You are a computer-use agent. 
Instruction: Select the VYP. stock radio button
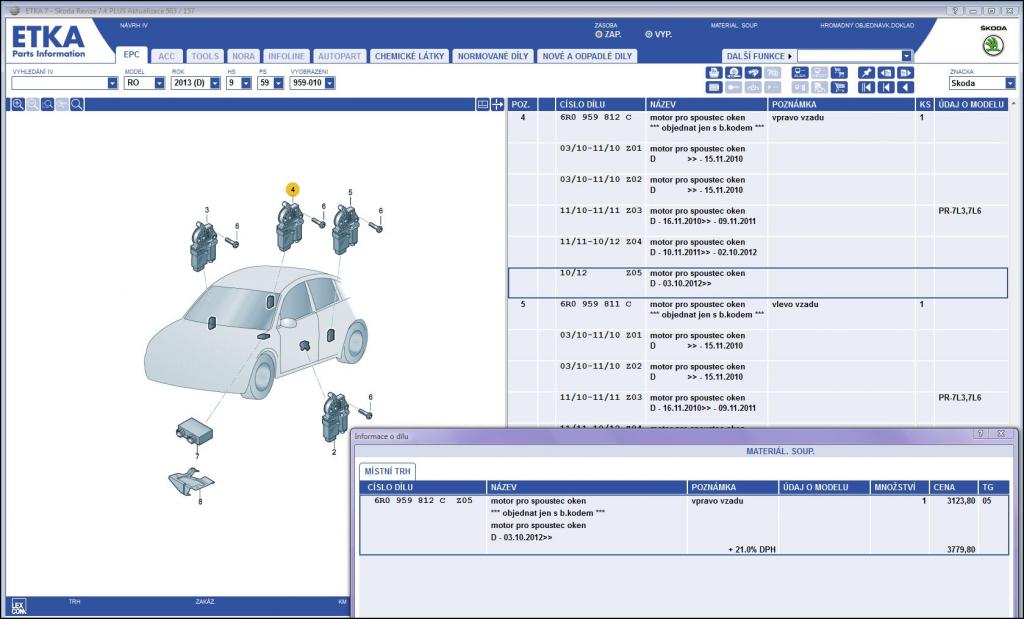648,35
